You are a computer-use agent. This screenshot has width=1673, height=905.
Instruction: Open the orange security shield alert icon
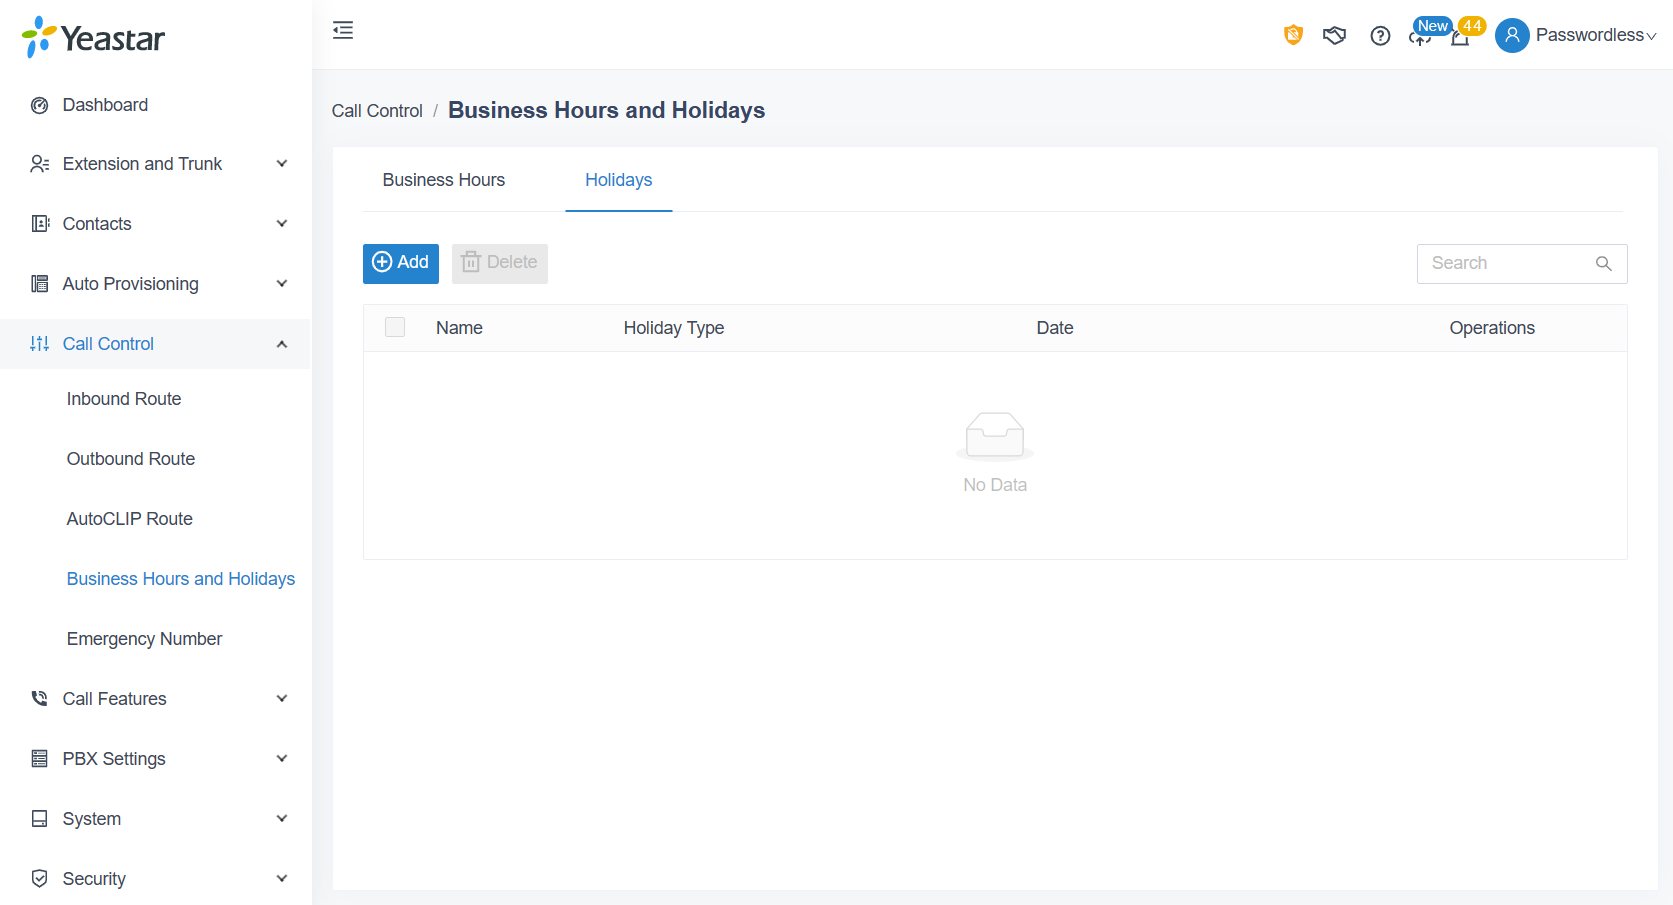(x=1293, y=35)
